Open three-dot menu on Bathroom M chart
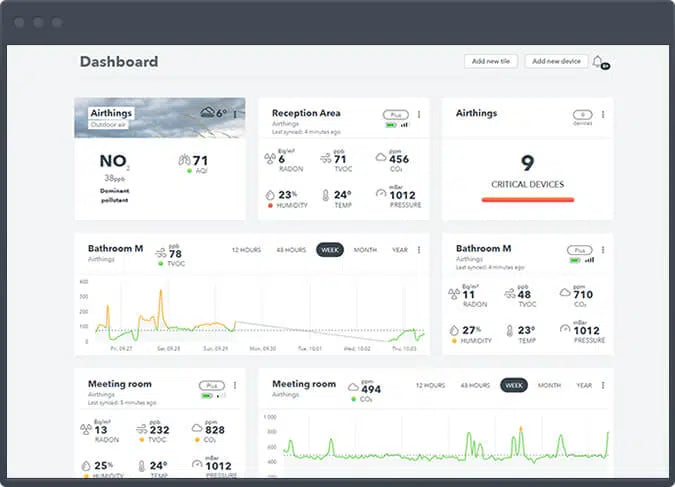 419,250
